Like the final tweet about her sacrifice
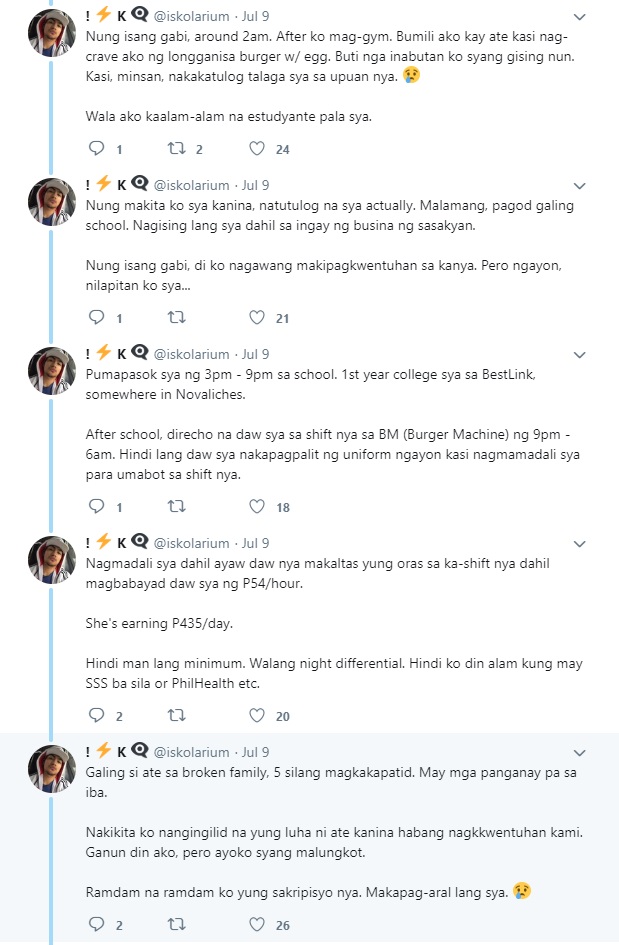 point(257,925)
